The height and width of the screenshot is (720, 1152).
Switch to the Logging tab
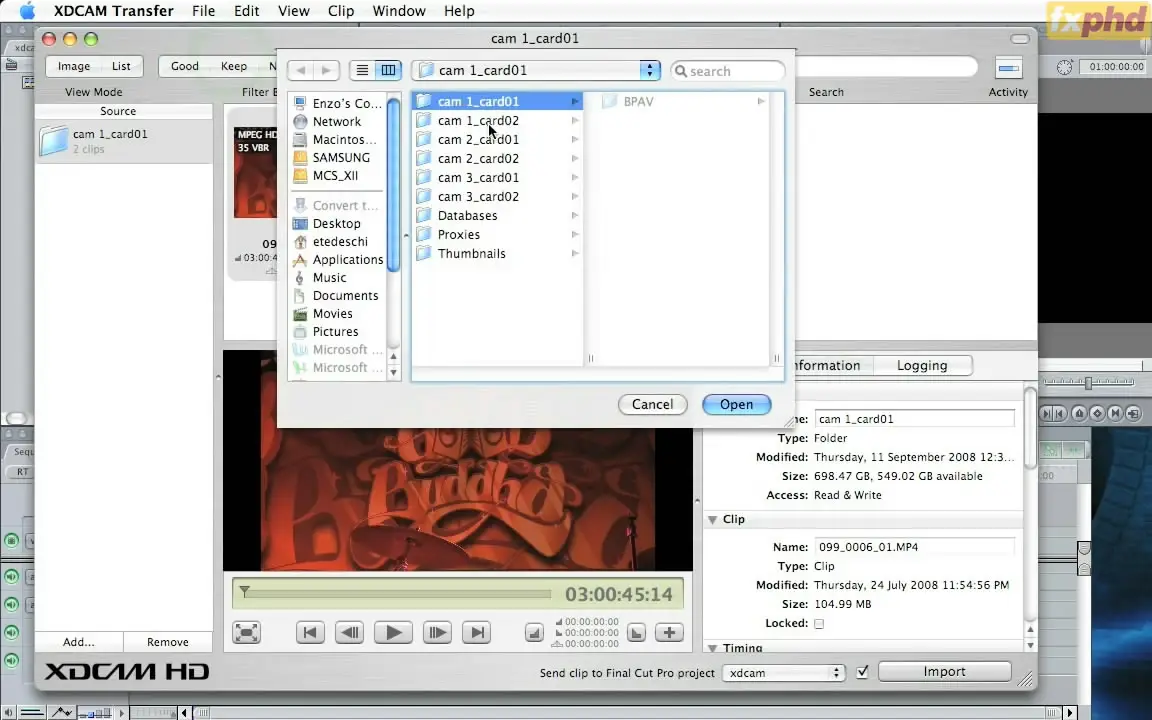tap(922, 366)
